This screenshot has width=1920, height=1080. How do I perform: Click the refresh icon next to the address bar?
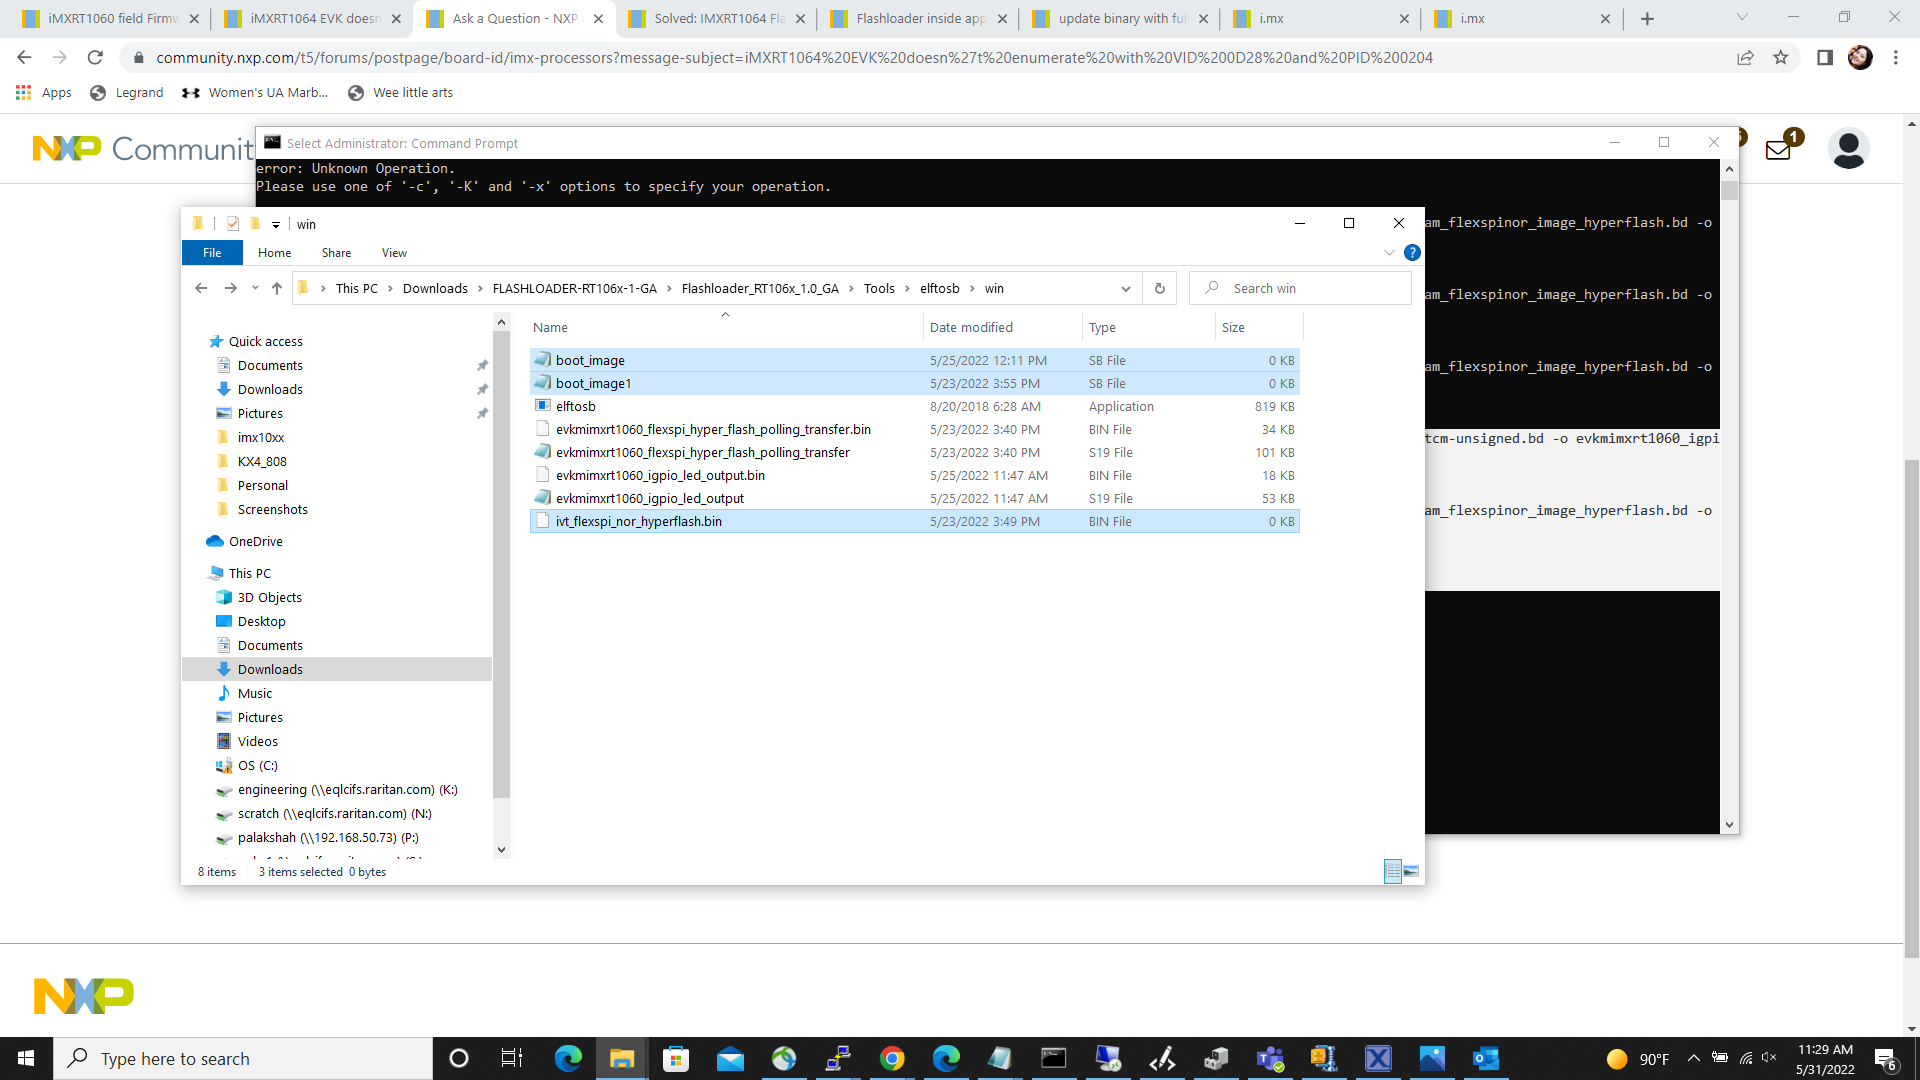[95, 57]
